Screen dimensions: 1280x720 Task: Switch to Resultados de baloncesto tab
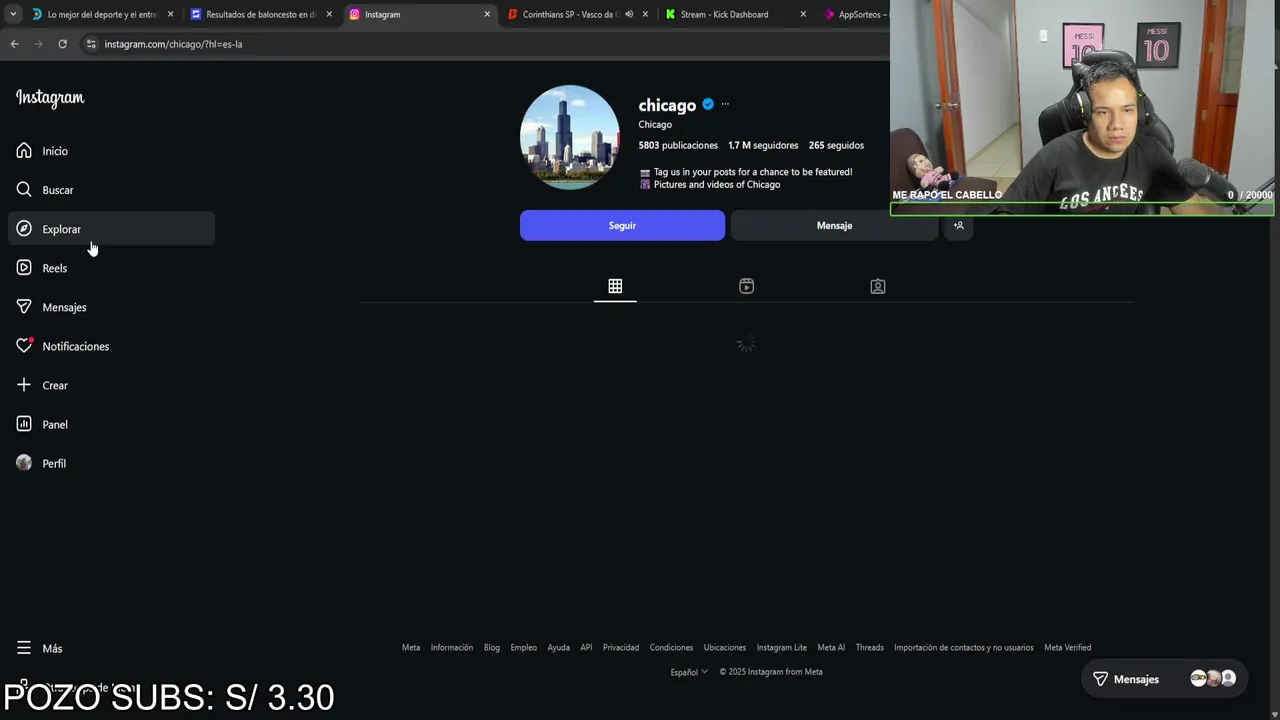(x=260, y=14)
